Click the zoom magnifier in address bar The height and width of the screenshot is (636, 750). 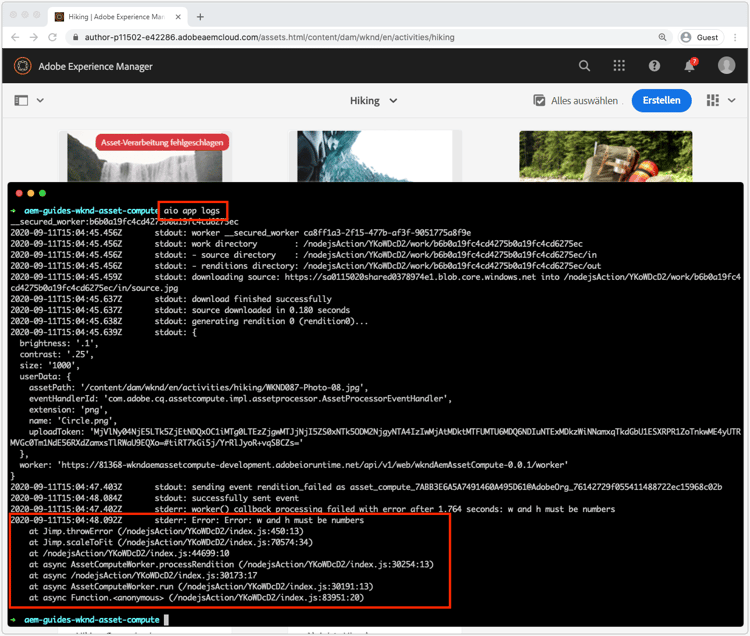pos(662,37)
